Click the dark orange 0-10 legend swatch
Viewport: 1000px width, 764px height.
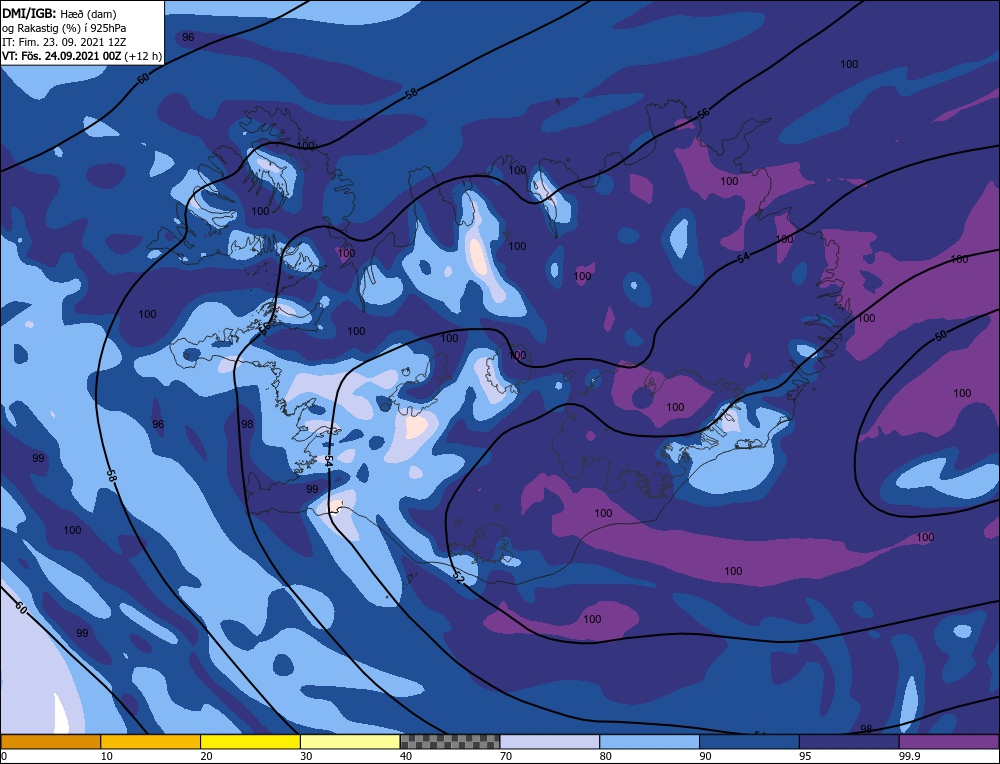[50, 741]
